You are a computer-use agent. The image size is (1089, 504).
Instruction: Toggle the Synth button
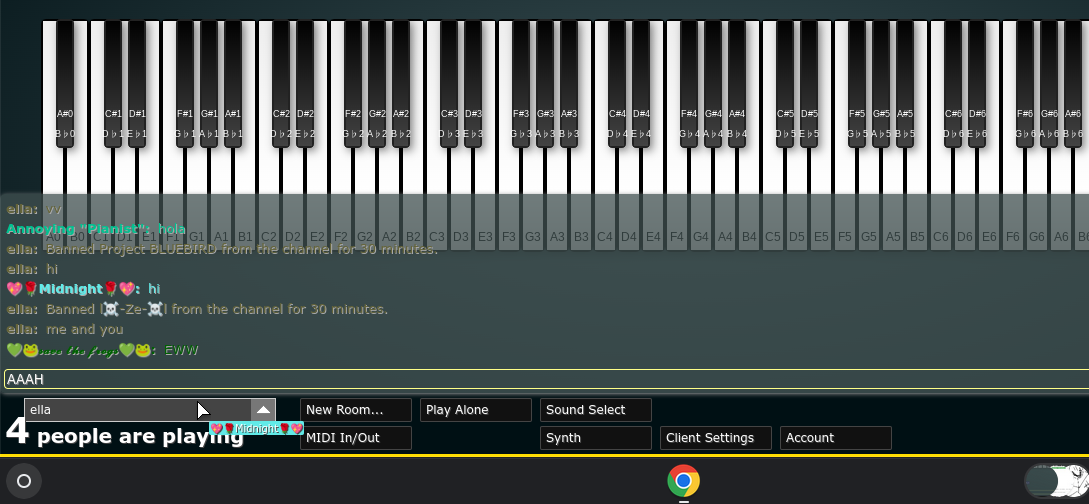(596, 438)
